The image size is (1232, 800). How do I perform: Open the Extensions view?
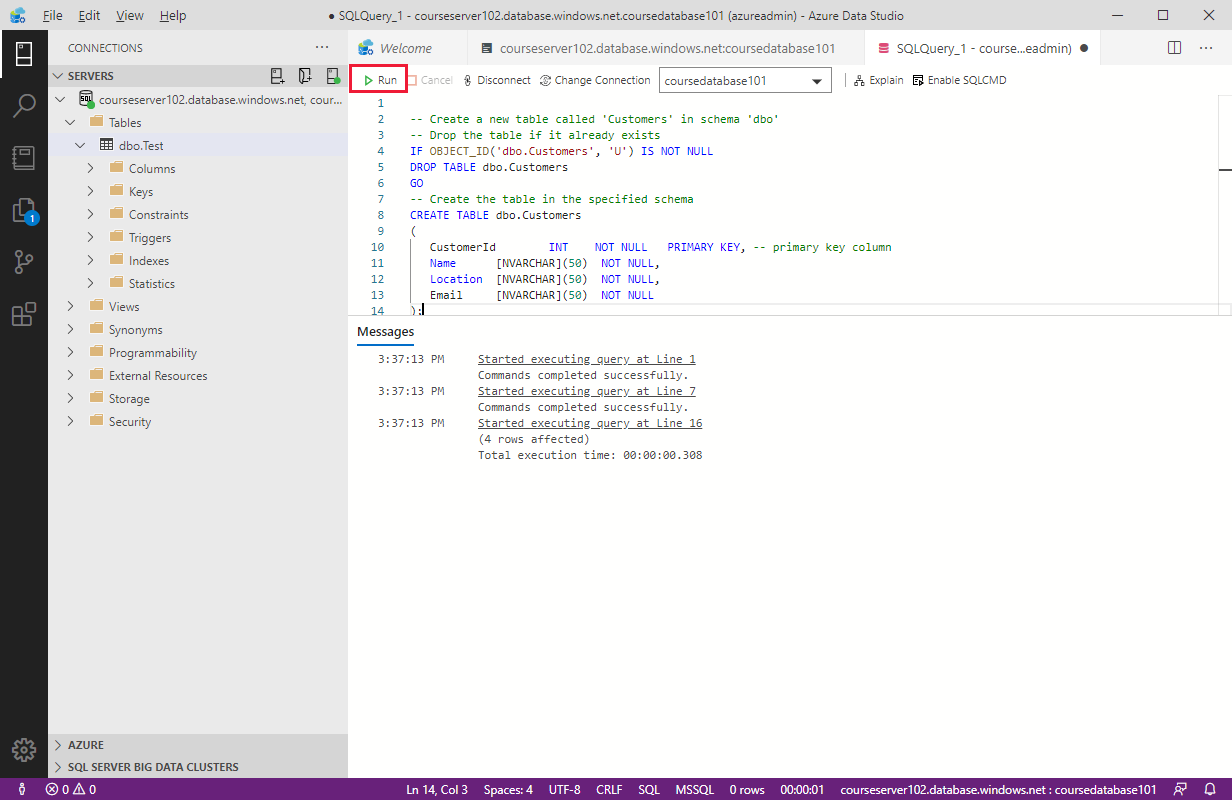tap(24, 314)
